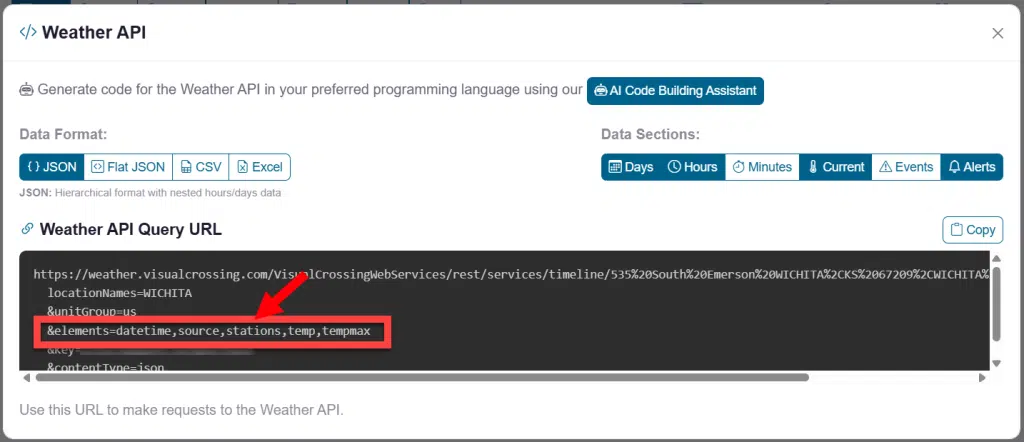Screen dimensions: 1024x442
Task: Enable the Events data section
Action: click(x=906, y=167)
